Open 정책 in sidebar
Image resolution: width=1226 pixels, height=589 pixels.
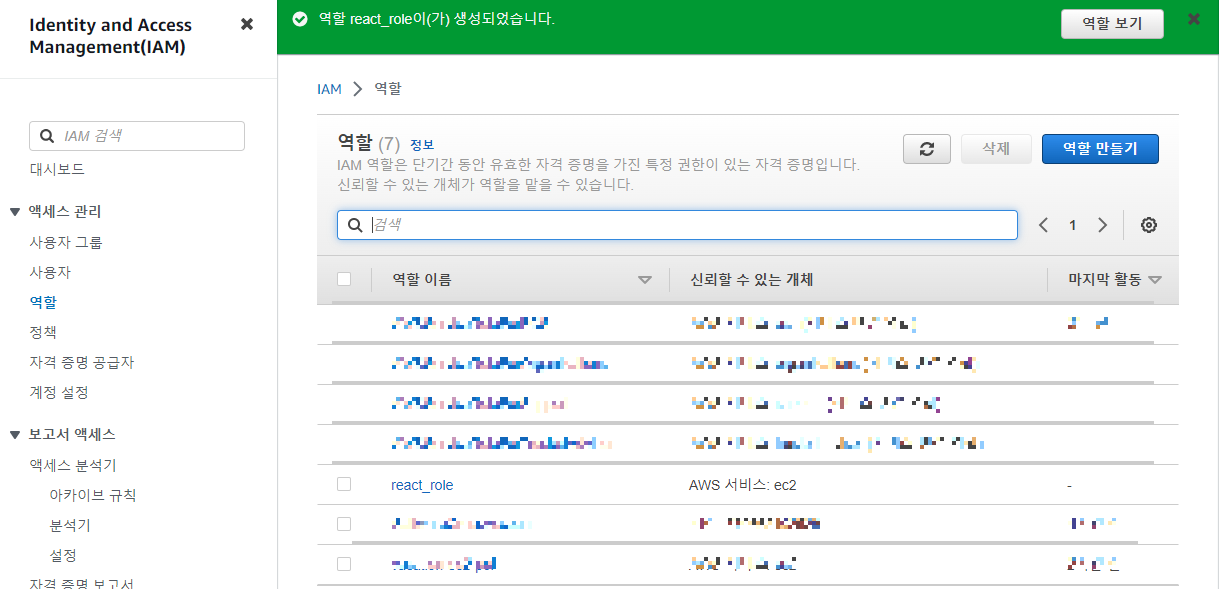click(x=43, y=332)
